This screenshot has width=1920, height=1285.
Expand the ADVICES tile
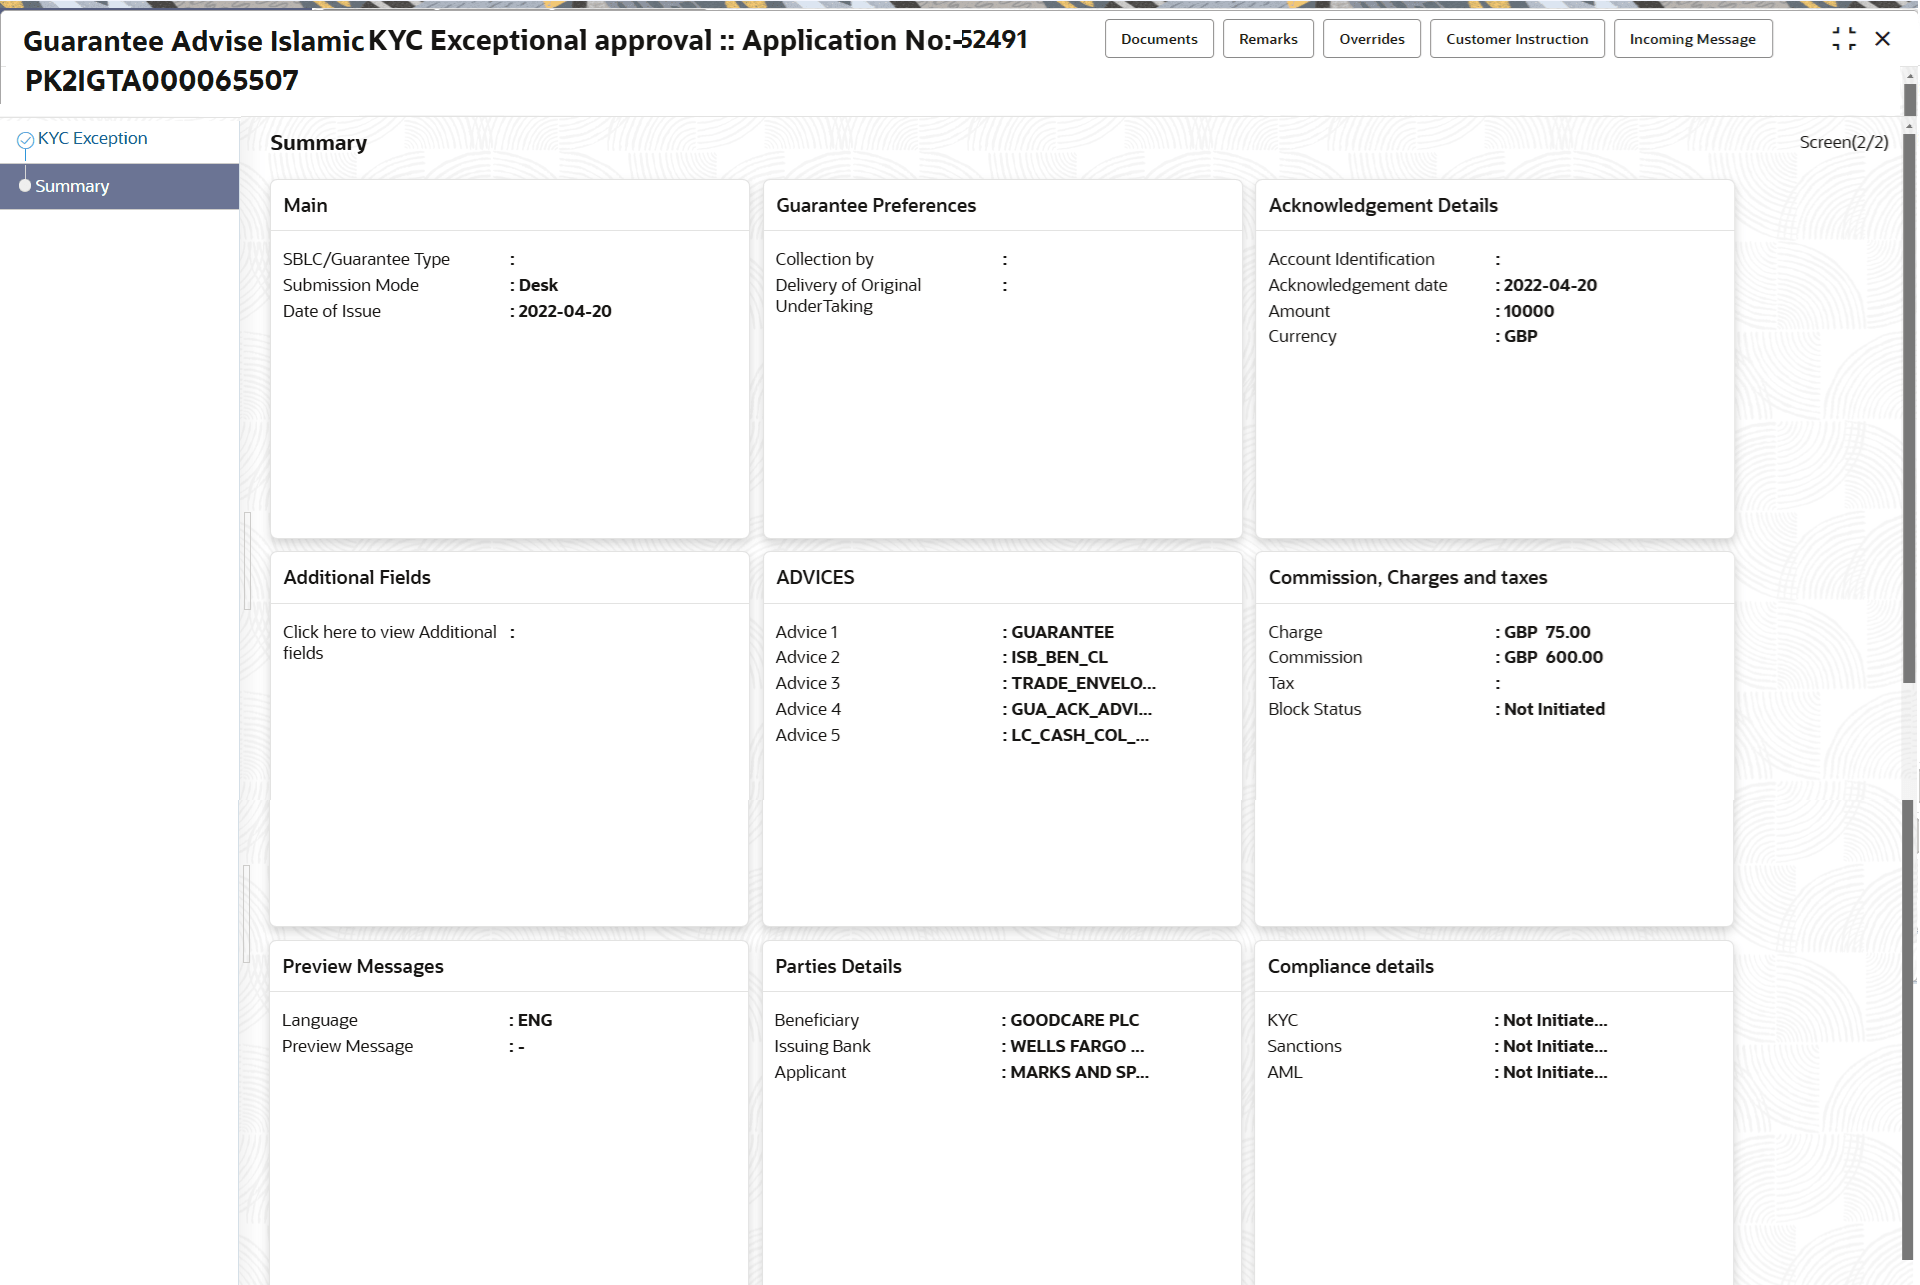(x=815, y=577)
